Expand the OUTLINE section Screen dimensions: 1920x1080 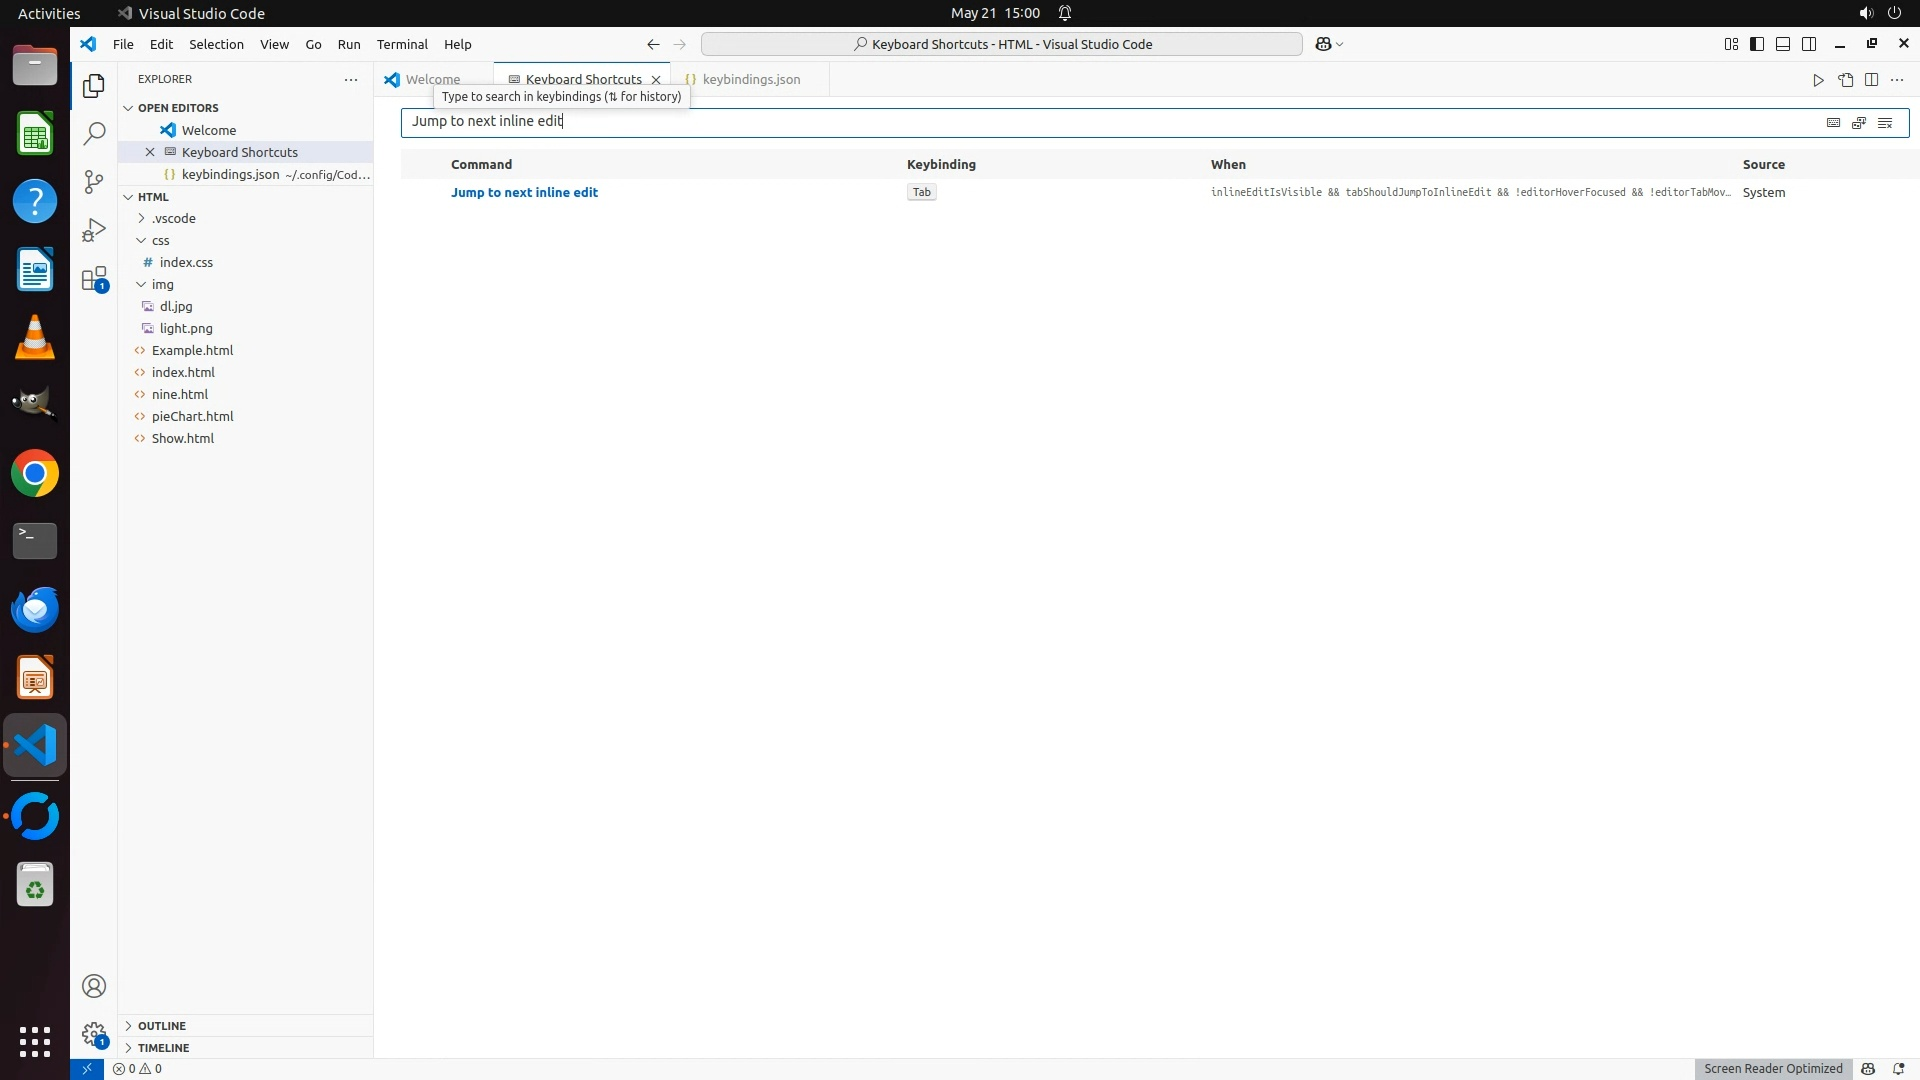coord(161,1026)
